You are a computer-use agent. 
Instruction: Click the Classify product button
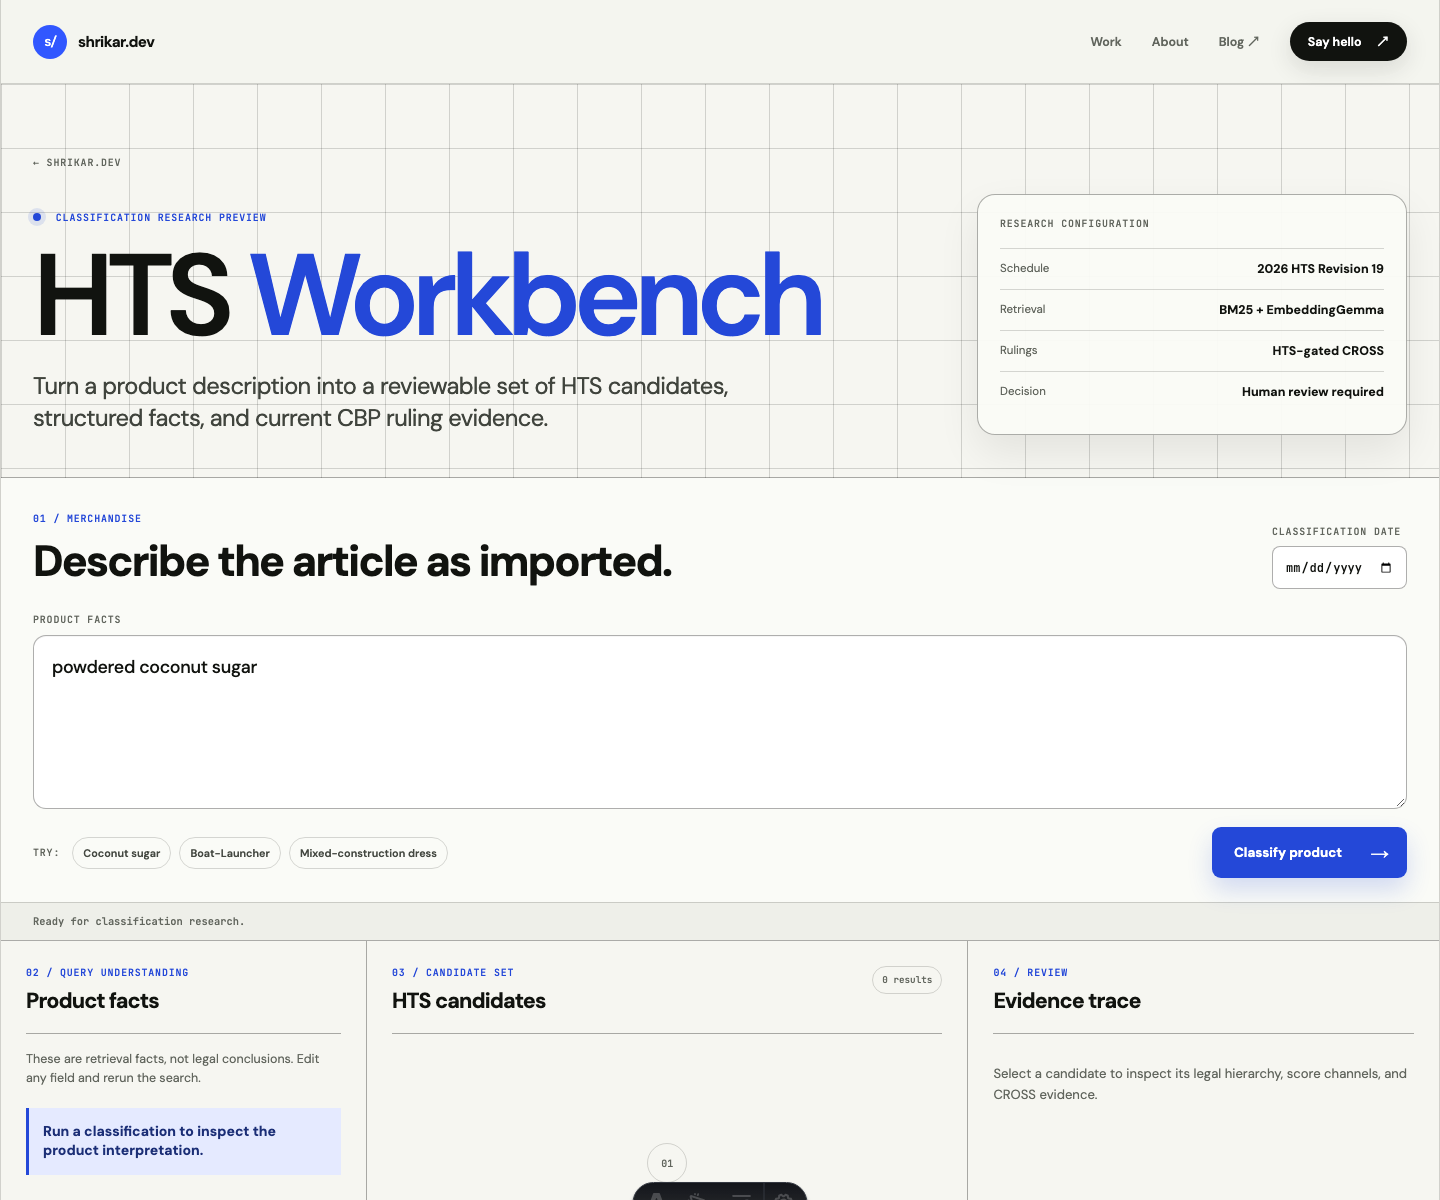coord(1309,853)
